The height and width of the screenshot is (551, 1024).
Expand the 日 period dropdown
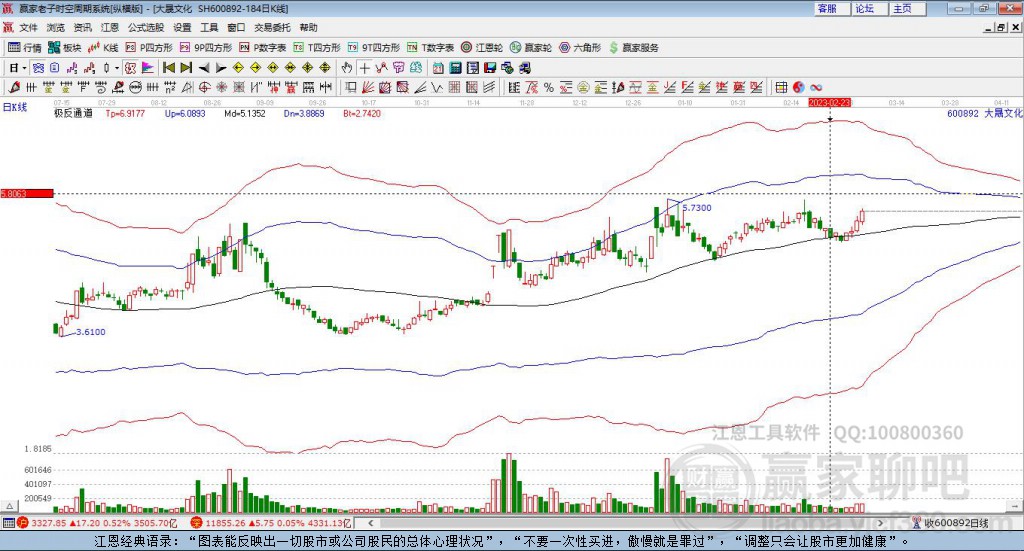[x=24, y=68]
